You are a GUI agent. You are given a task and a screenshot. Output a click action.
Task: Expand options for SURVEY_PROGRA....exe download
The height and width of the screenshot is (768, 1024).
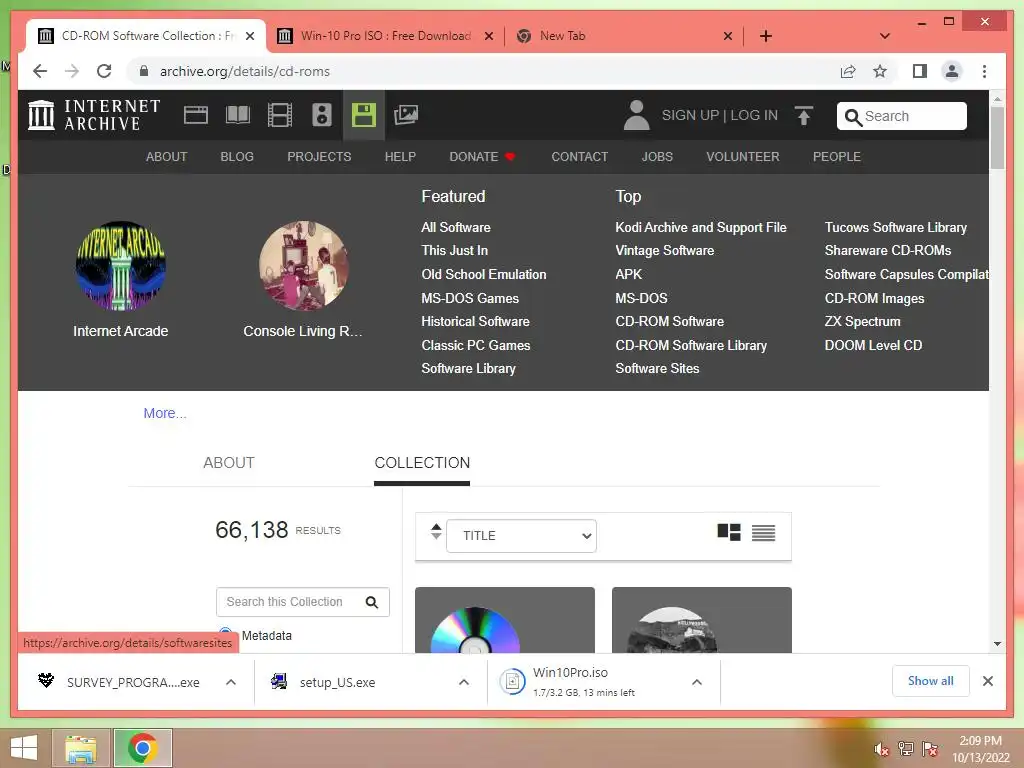231,682
